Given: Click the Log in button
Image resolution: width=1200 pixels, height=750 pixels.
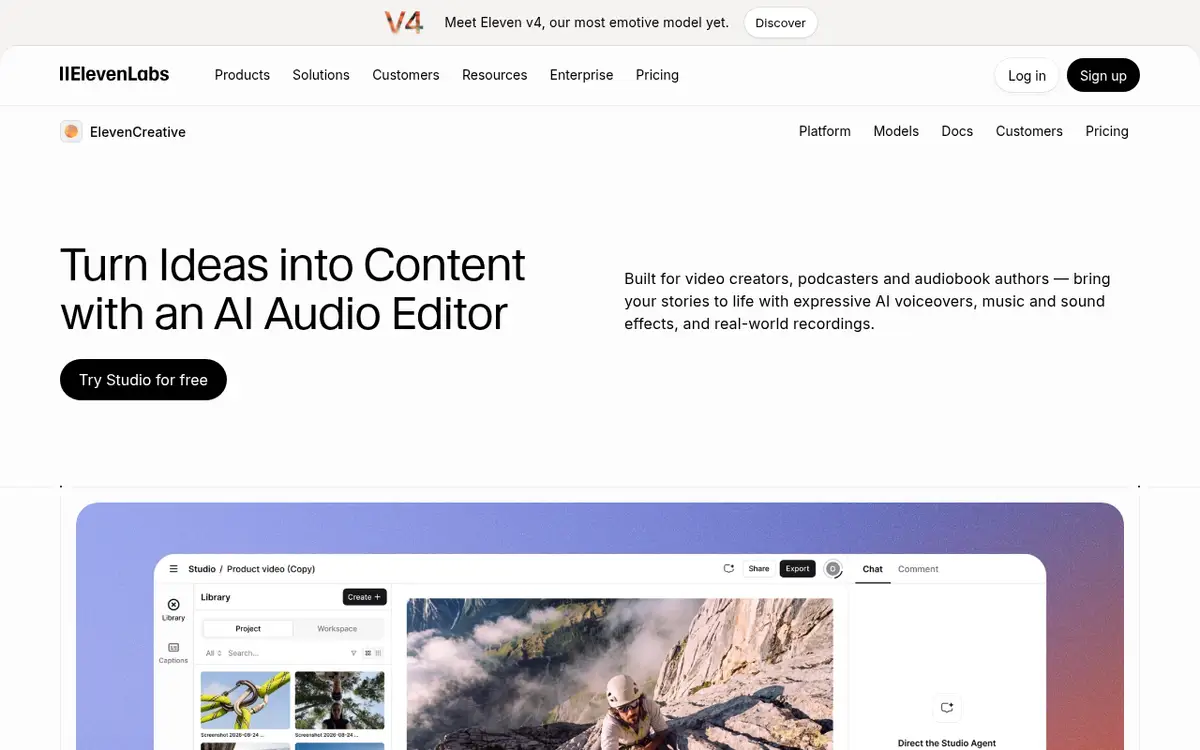Looking at the screenshot, I should tap(1027, 75).
